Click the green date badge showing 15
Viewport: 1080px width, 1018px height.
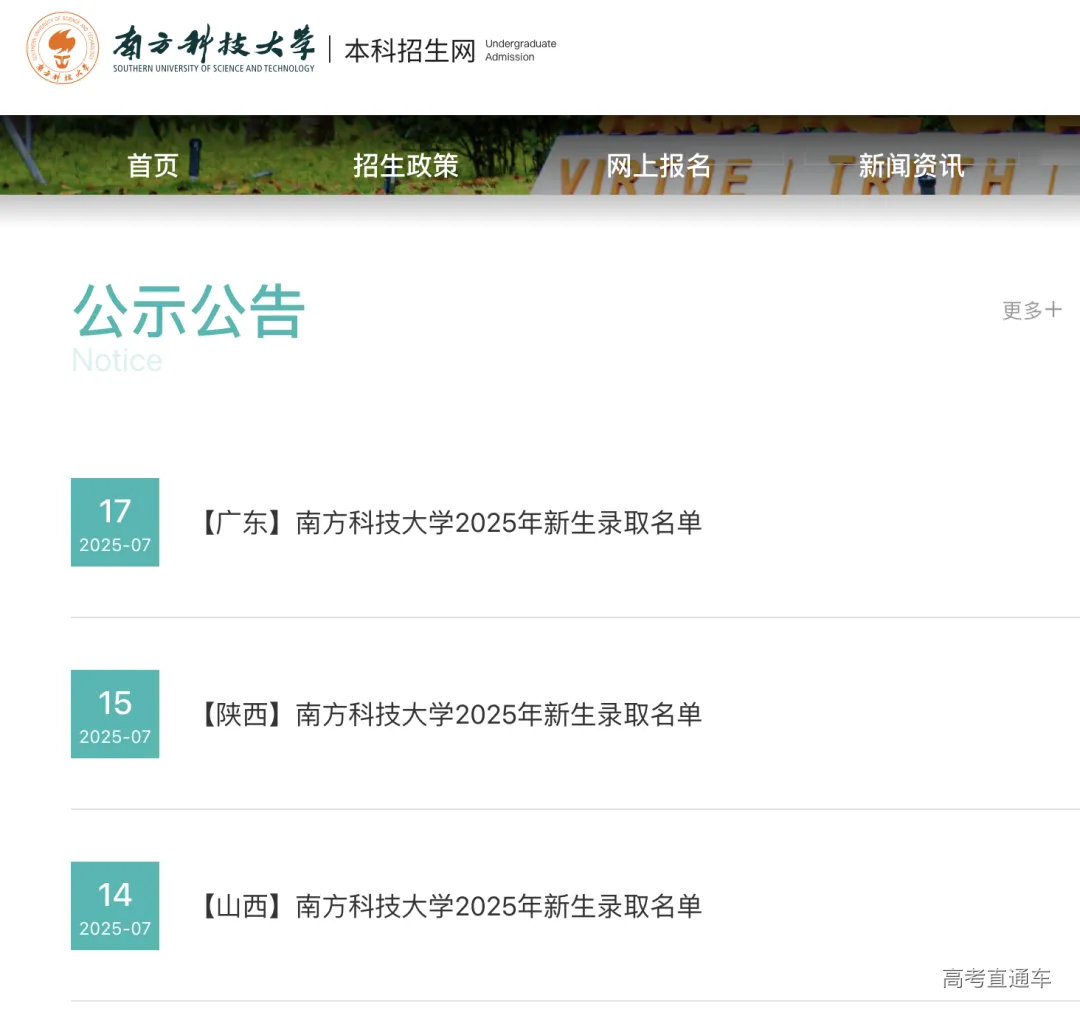(x=114, y=713)
